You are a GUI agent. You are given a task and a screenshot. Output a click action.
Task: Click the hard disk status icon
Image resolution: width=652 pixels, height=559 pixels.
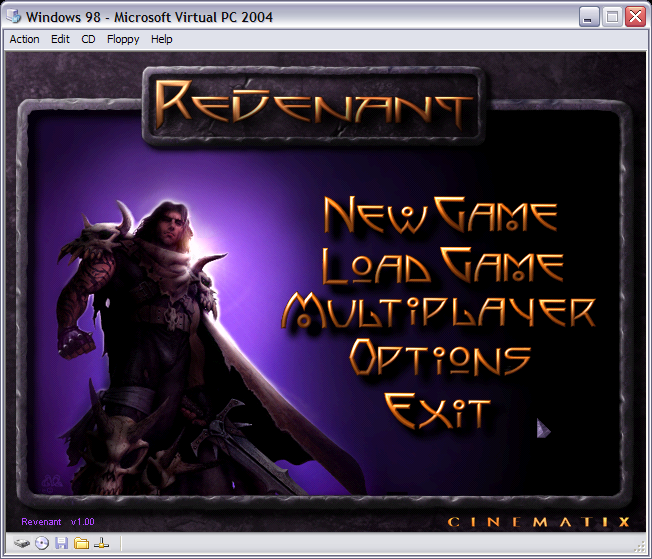[x=22, y=543]
